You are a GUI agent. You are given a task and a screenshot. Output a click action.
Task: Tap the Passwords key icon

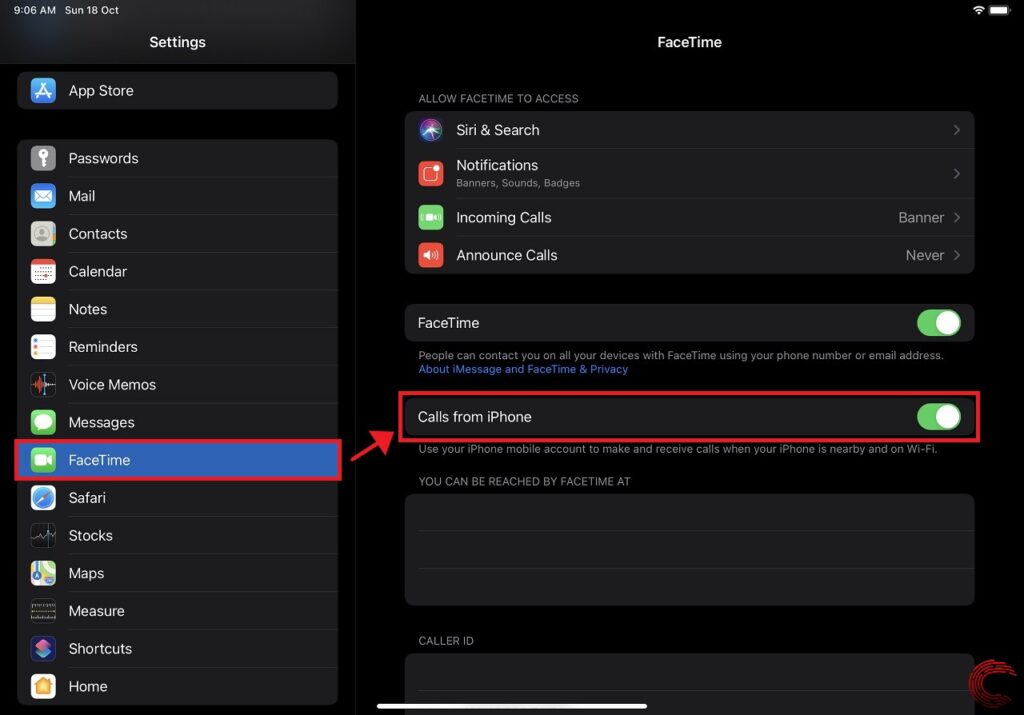pos(43,158)
